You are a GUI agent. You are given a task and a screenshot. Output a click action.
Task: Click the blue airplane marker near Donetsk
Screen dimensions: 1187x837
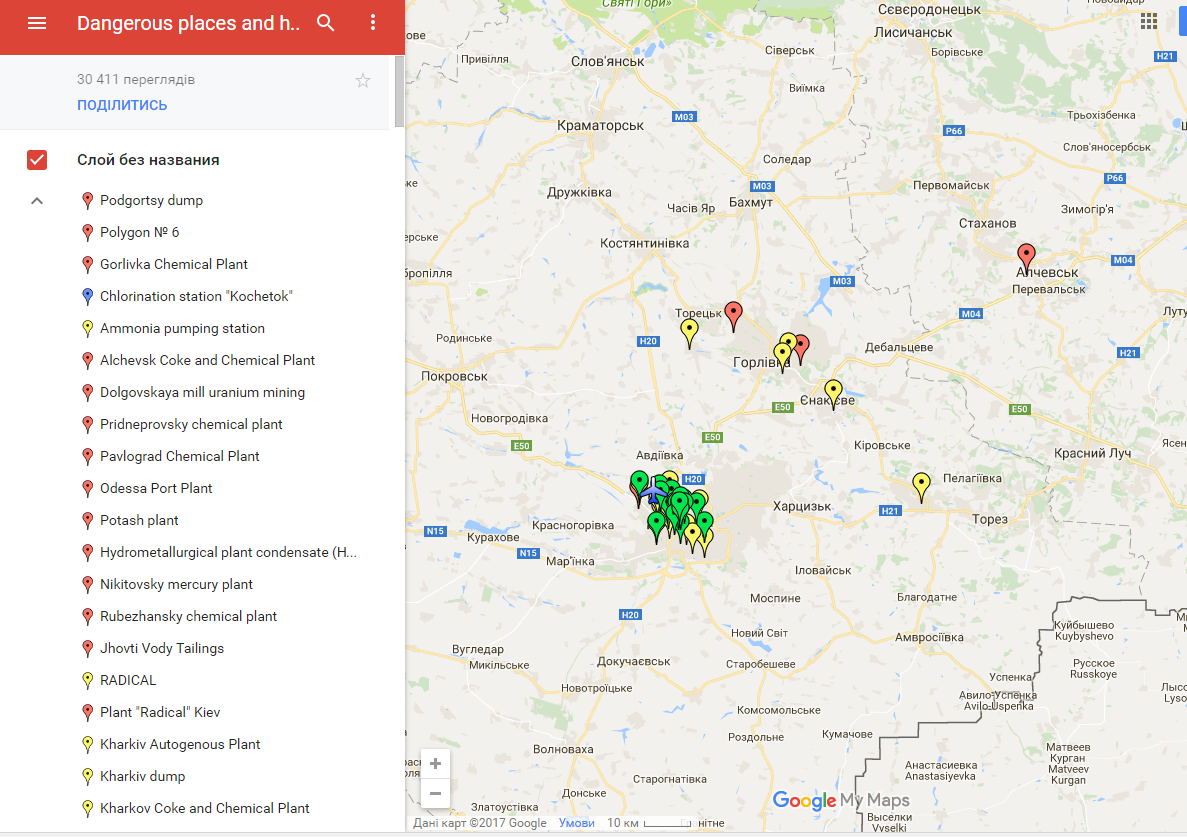[652, 493]
